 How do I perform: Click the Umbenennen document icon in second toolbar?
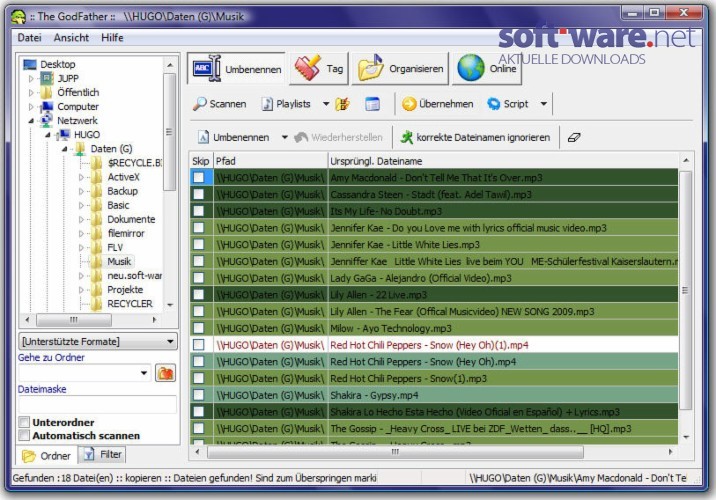click(203, 137)
